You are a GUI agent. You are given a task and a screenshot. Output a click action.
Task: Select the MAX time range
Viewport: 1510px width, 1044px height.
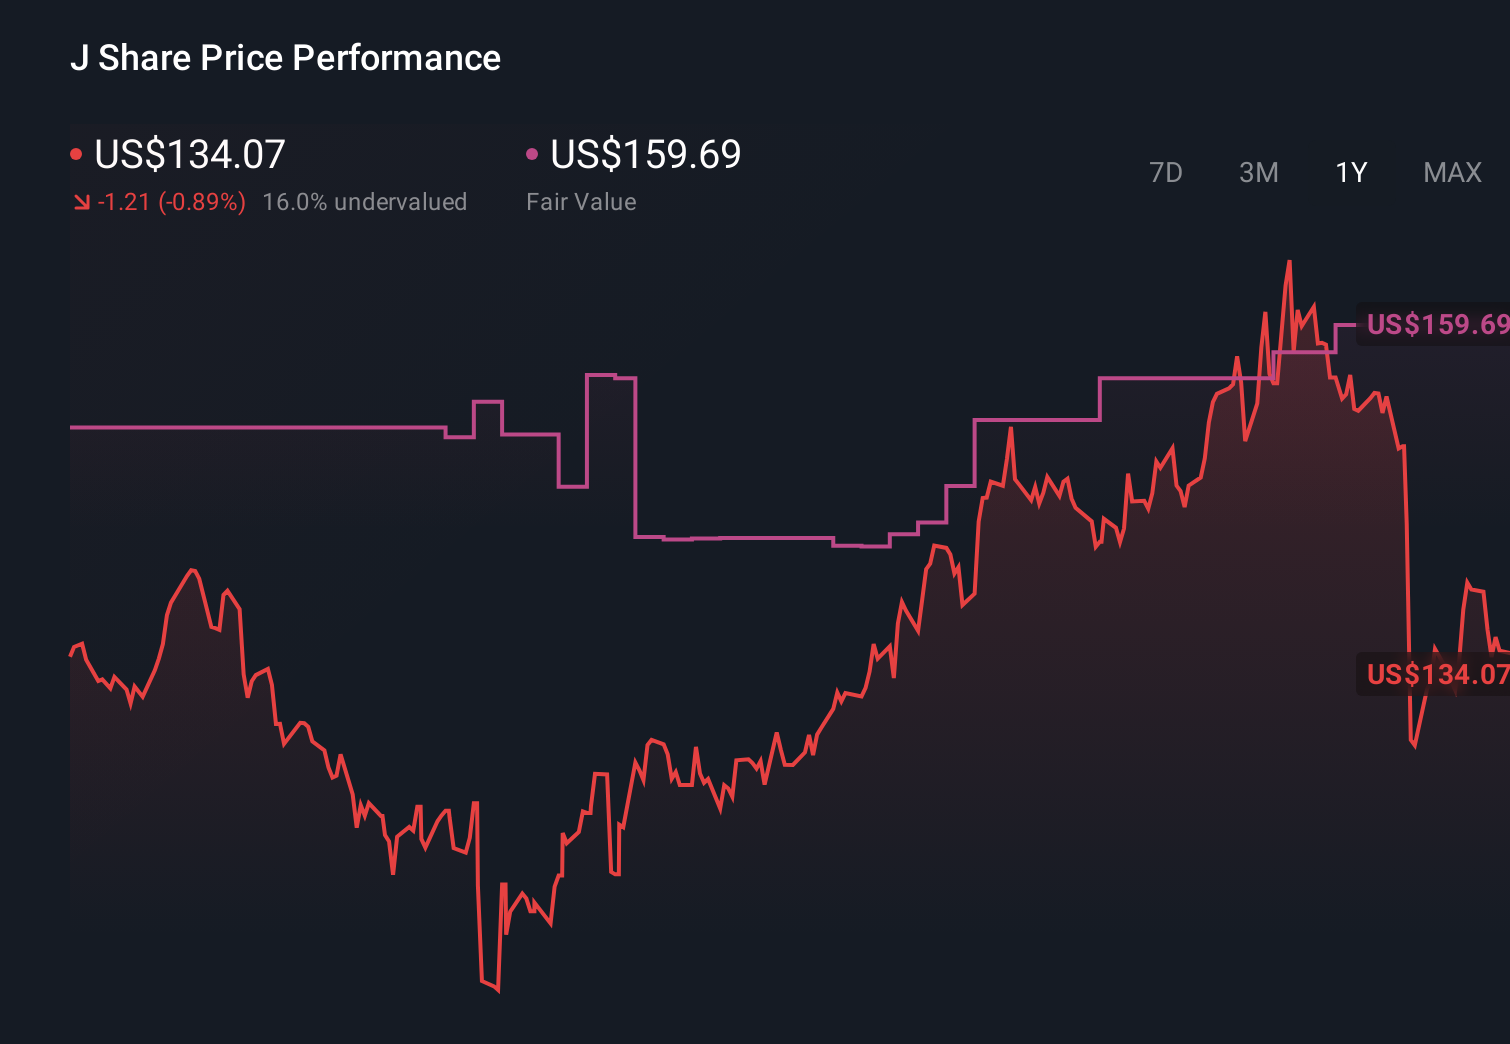pos(1452,172)
